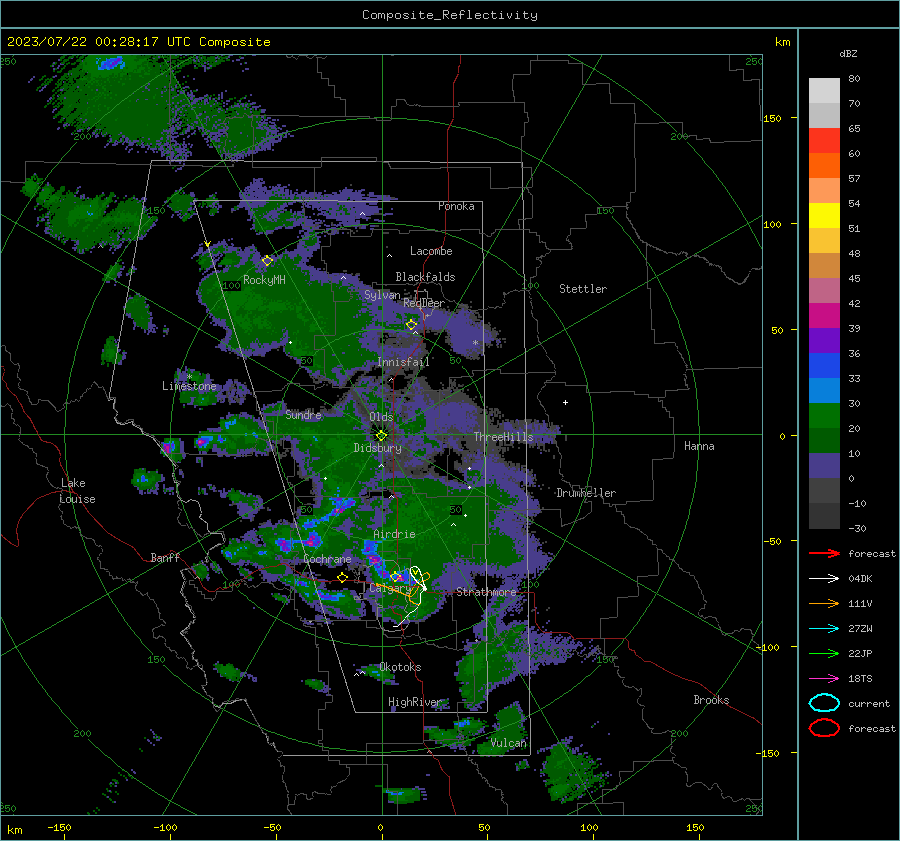Viewport: 900px width, 841px height.
Task: Click the Vulcan label
Action: (508, 743)
